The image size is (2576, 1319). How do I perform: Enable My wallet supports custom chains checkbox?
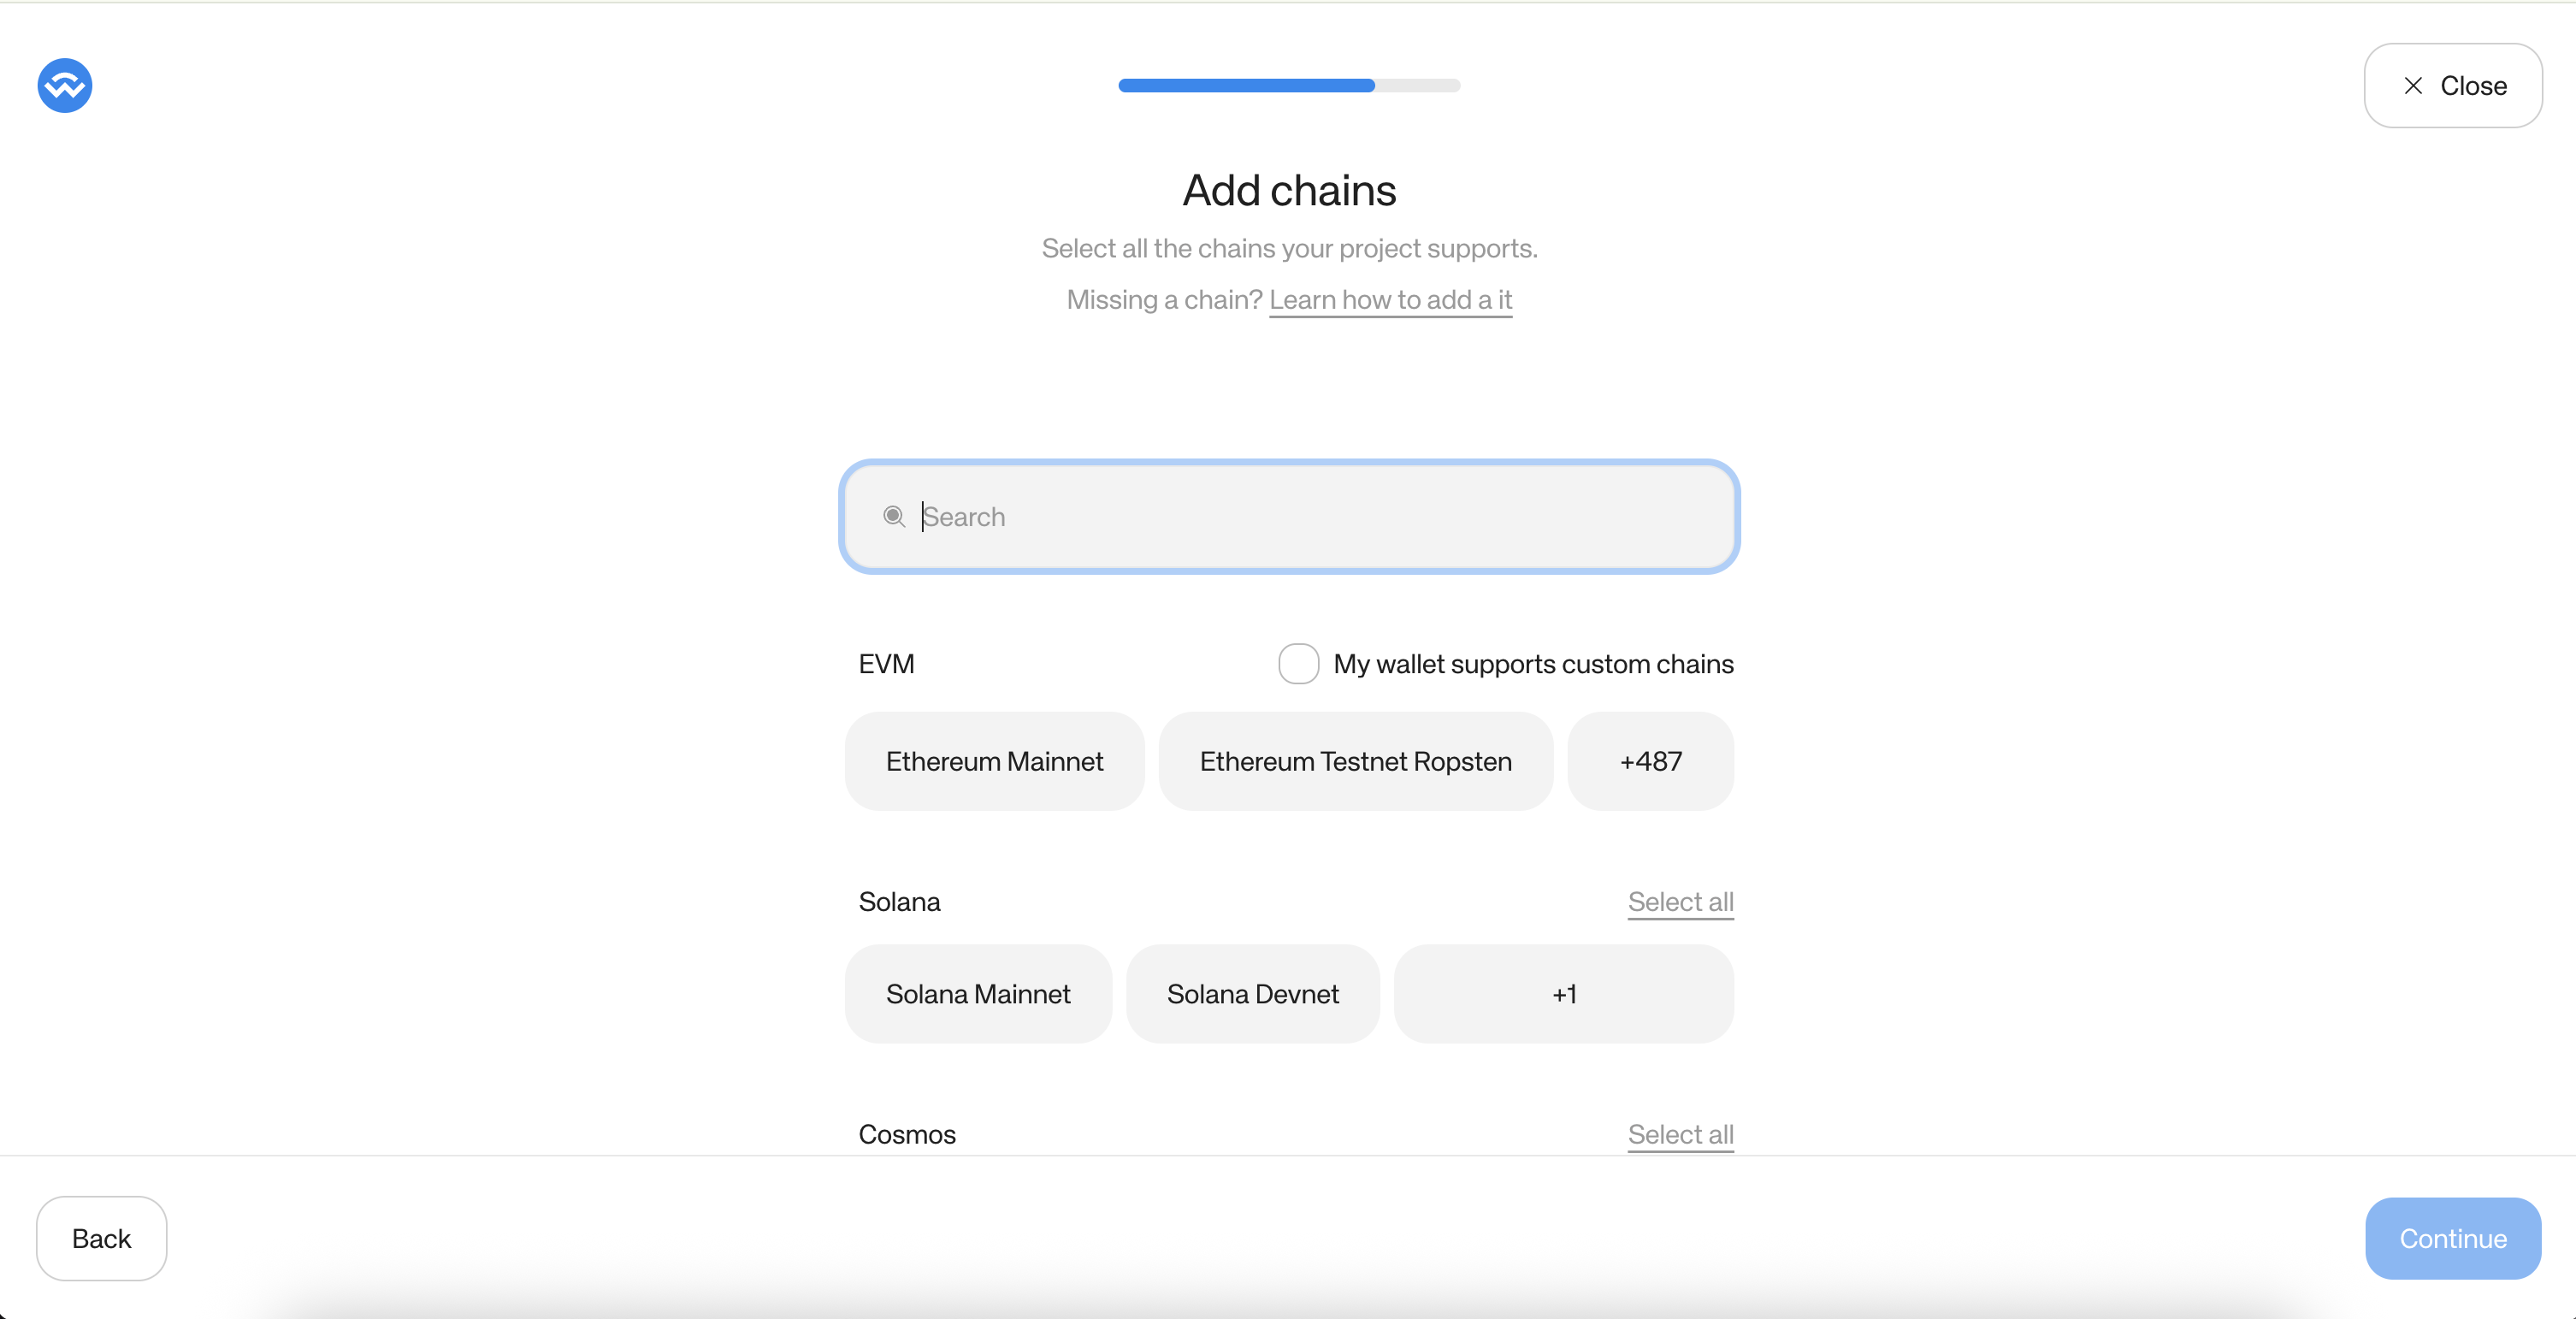point(1298,664)
